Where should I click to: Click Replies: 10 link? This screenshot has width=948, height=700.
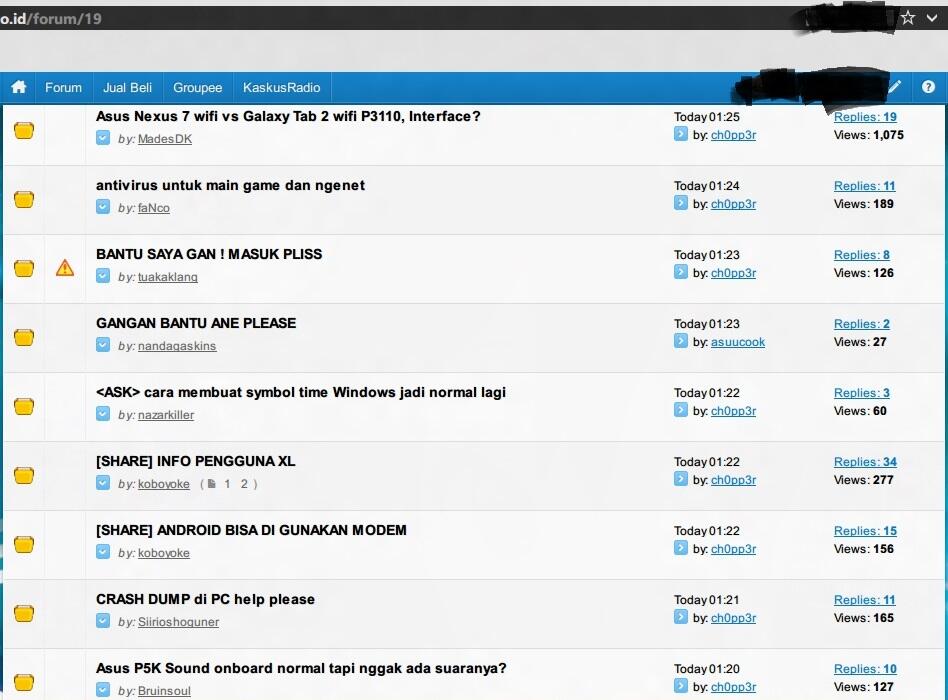pyautogui.click(x=865, y=669)
